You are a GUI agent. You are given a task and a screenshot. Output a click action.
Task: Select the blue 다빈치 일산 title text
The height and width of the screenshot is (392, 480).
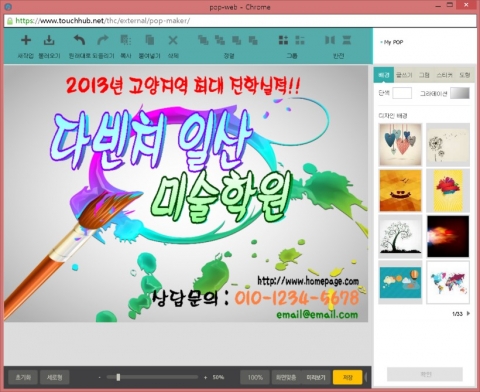coord(152,140)
